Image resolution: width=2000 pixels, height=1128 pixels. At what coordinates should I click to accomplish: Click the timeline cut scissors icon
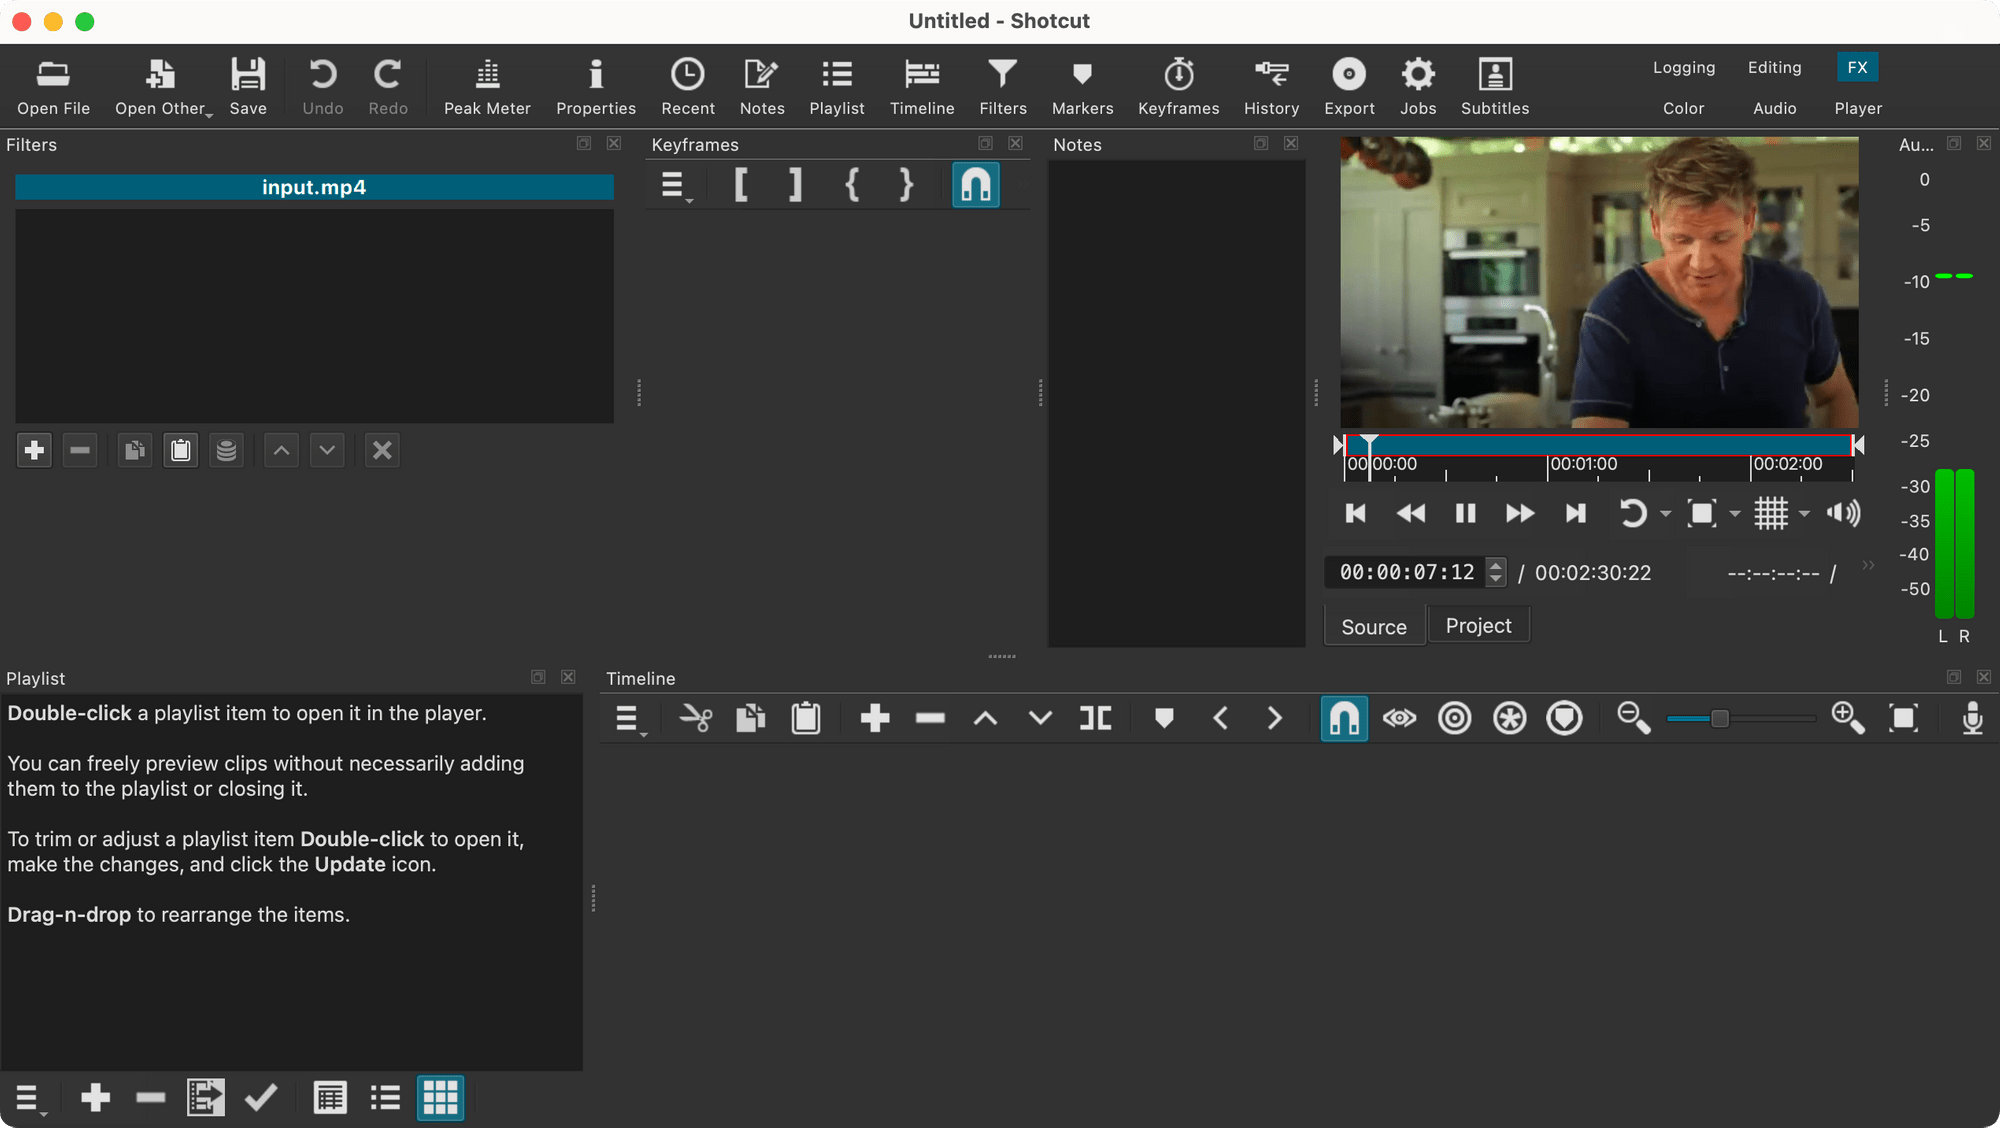tap(695, 718)
